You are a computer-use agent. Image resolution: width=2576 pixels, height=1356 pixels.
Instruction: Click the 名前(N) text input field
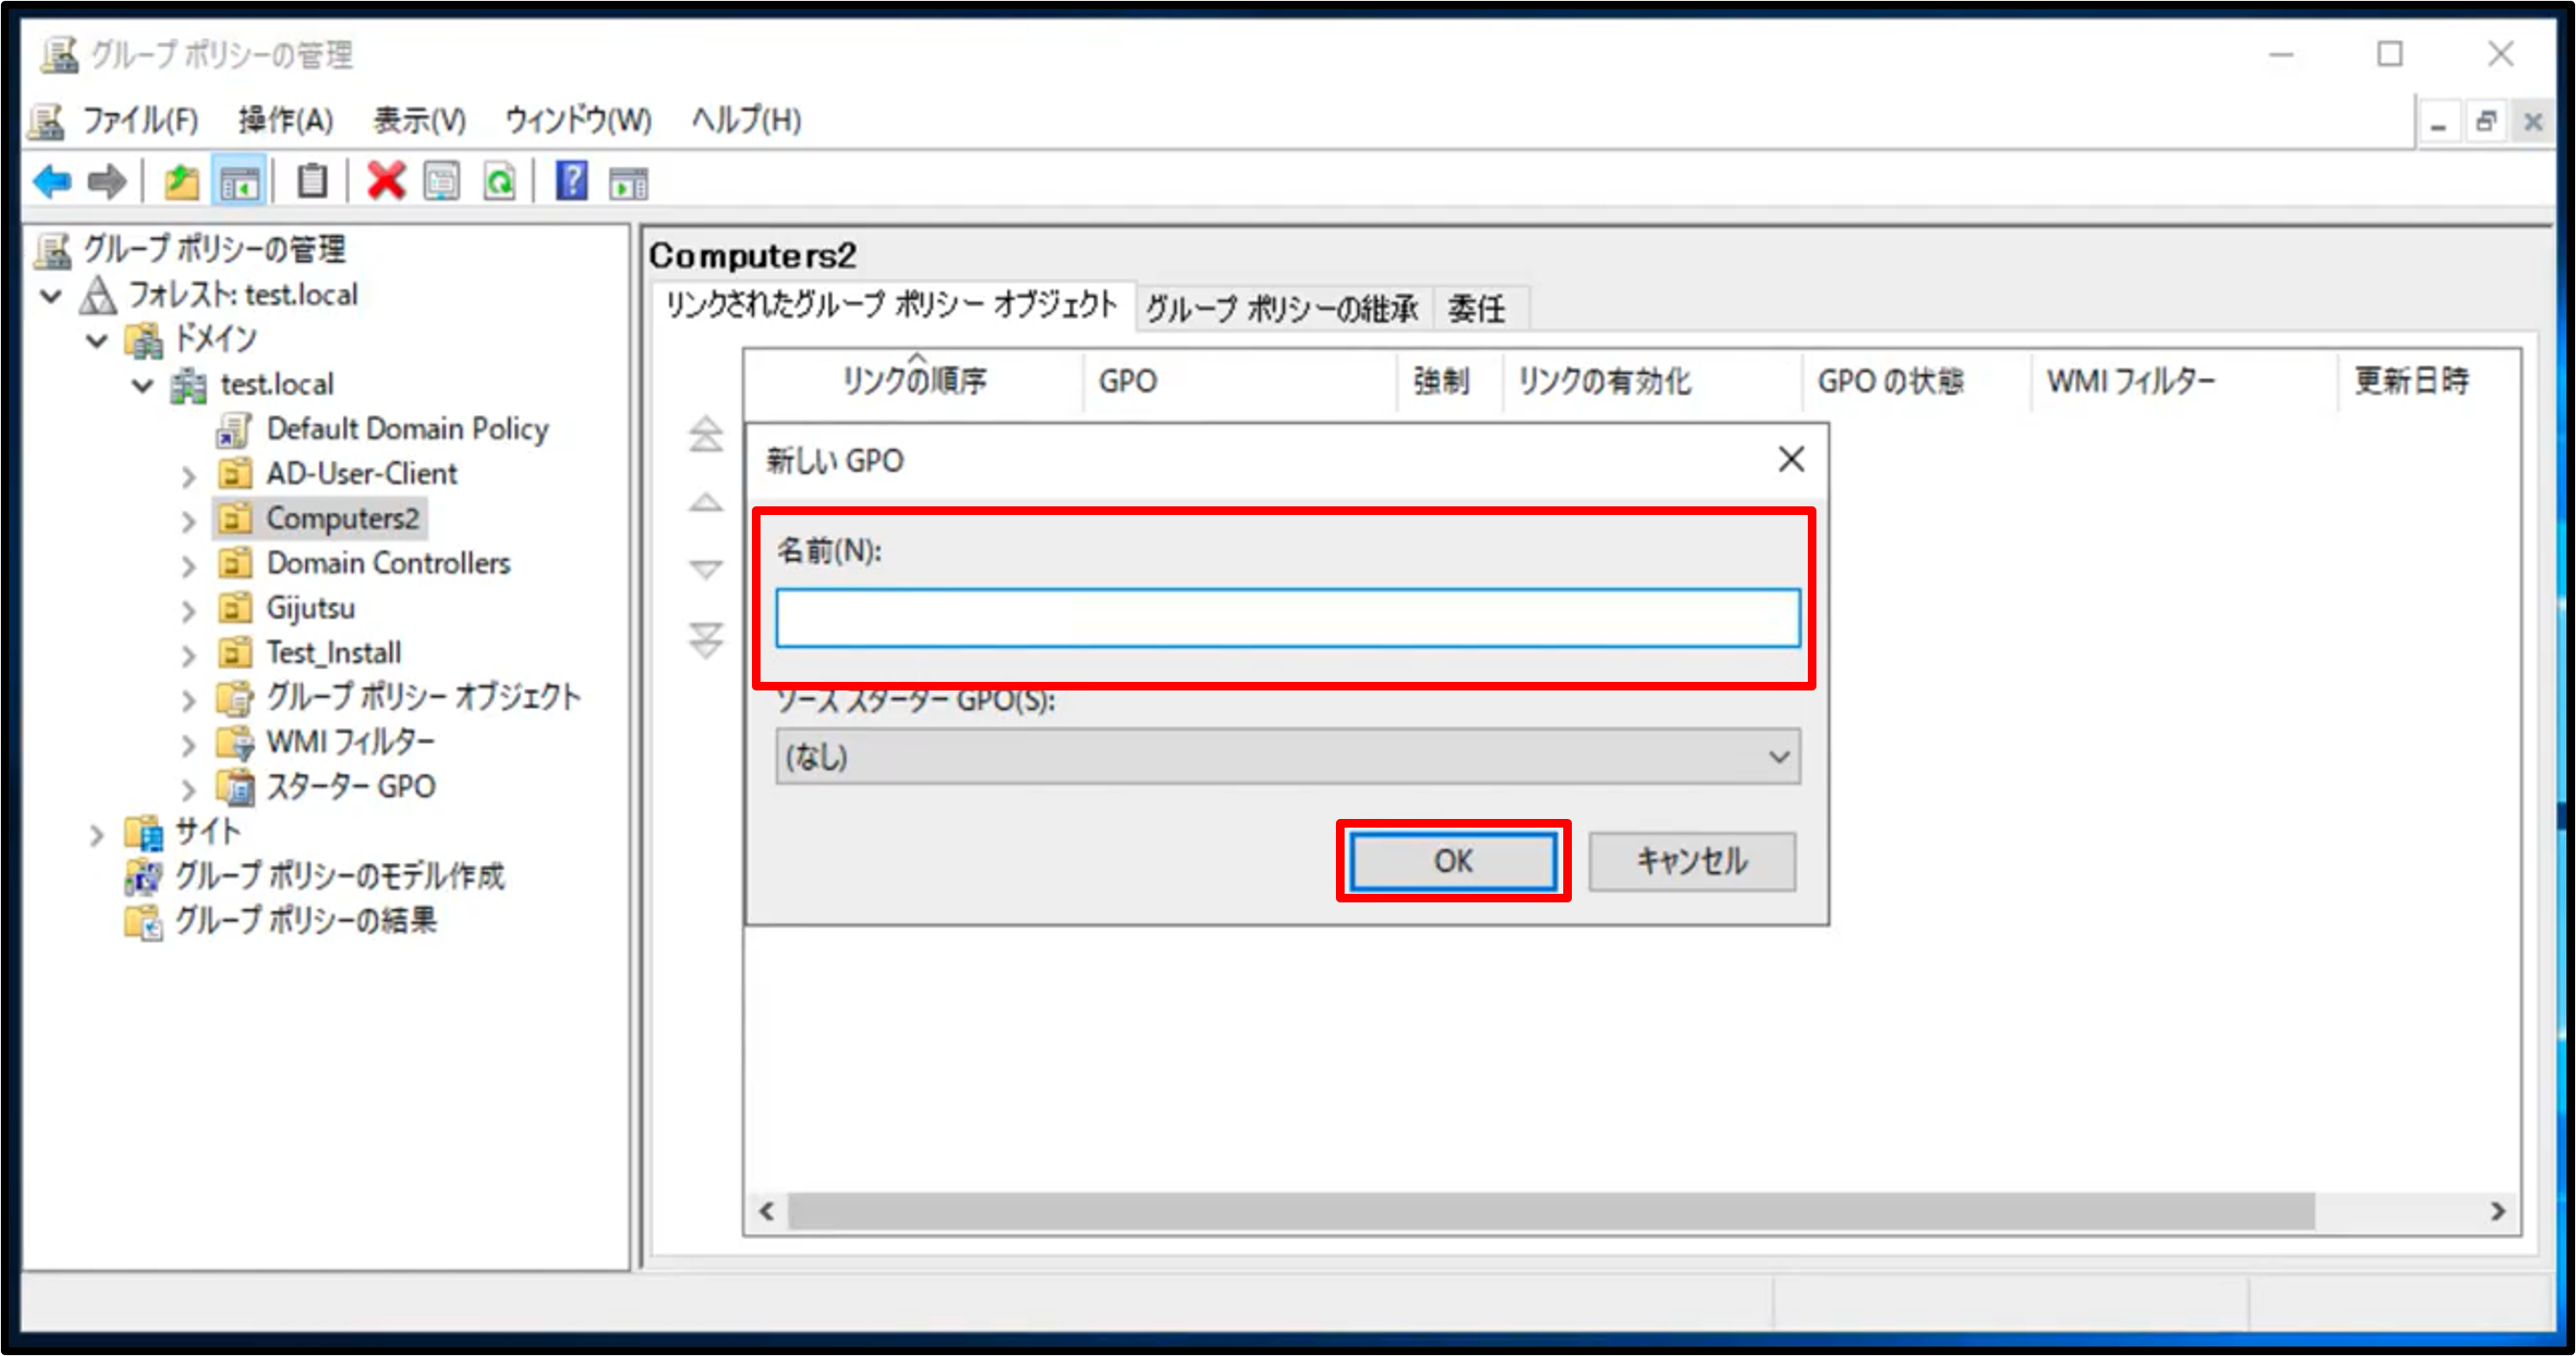[1288, 618]
